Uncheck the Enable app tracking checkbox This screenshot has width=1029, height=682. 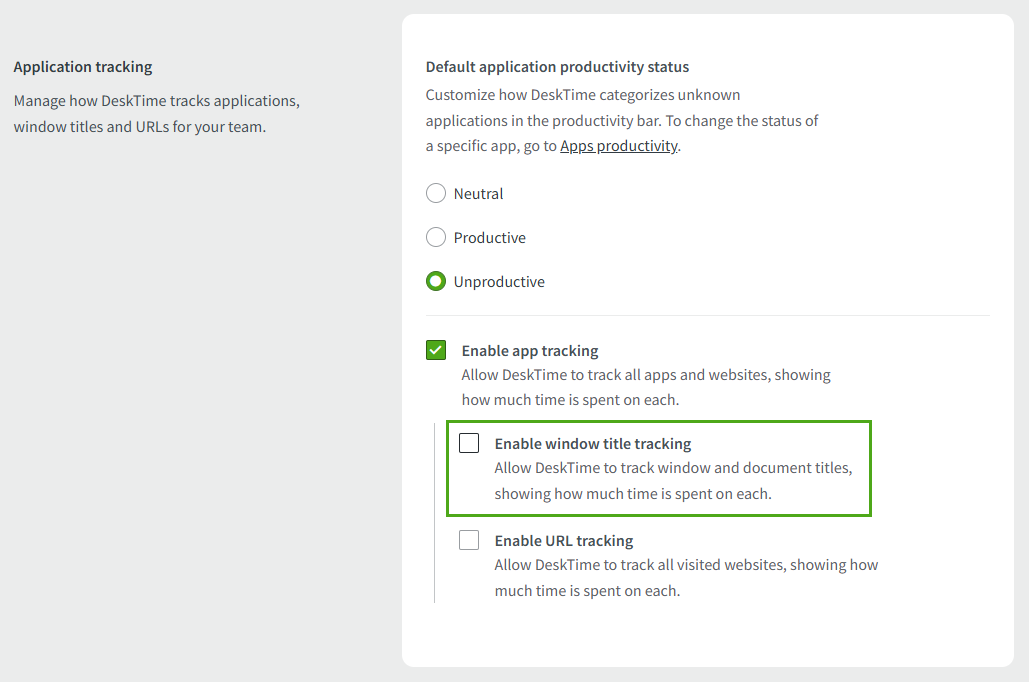click(436, 350)
